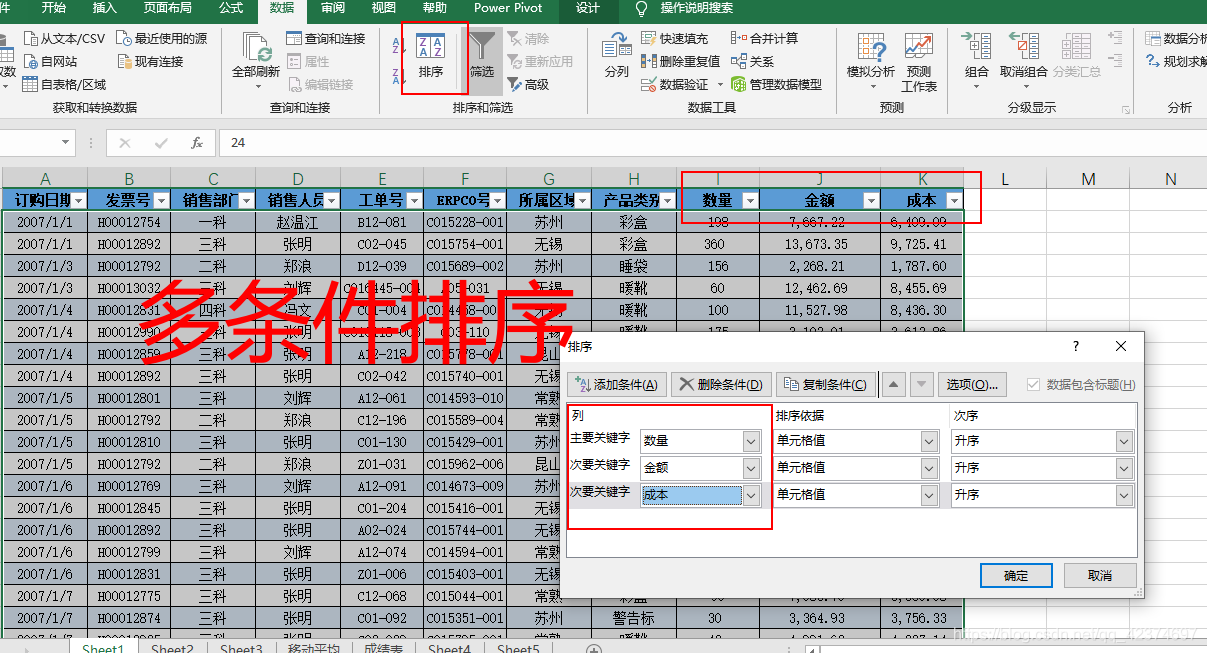Open filter dropdown on 成本 header
Viewport: 1207px width, 653px height.
tap(953, 201)
